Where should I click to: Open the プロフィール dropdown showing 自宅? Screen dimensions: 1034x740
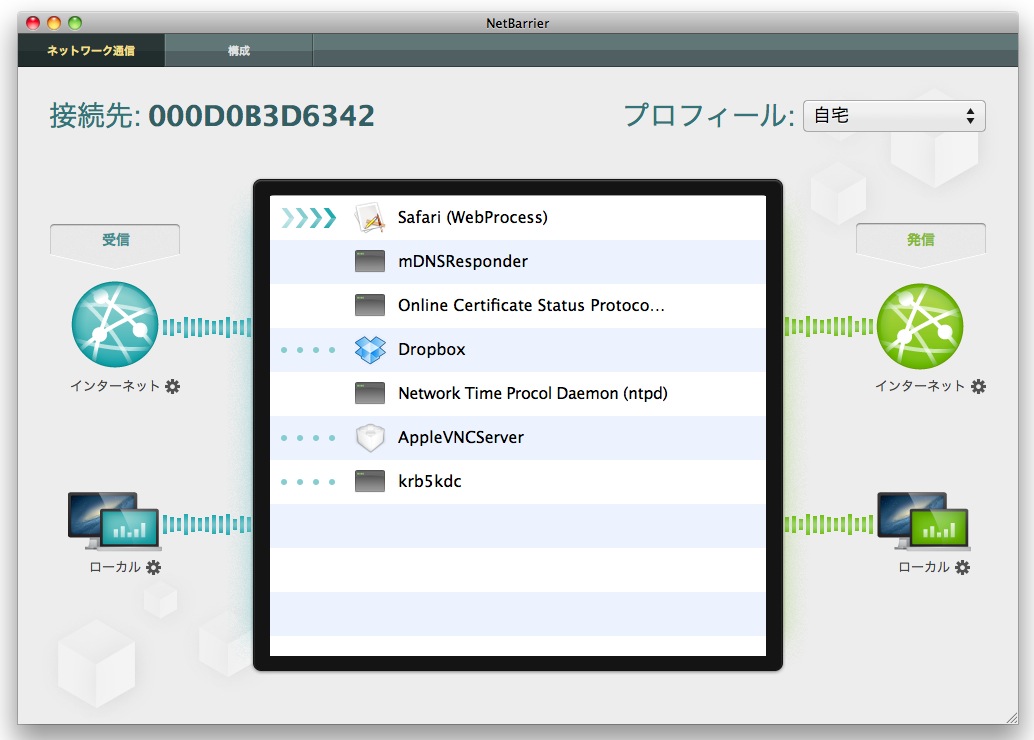click(894, 116)
